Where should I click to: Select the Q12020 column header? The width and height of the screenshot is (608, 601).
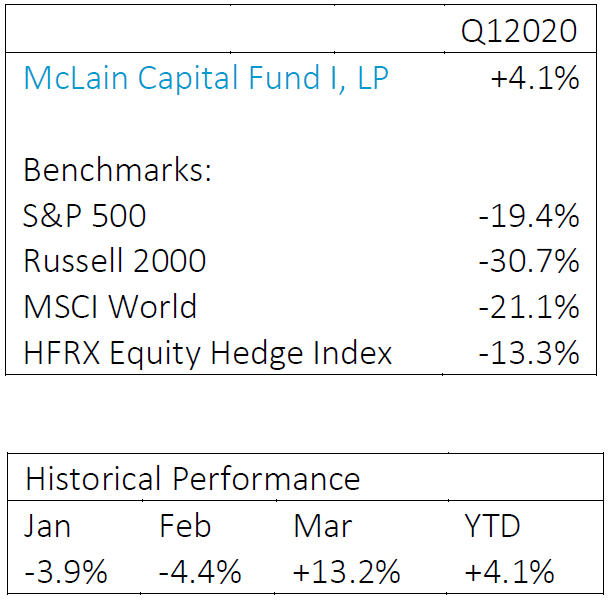pyautogui.click(x=519, y=31)
